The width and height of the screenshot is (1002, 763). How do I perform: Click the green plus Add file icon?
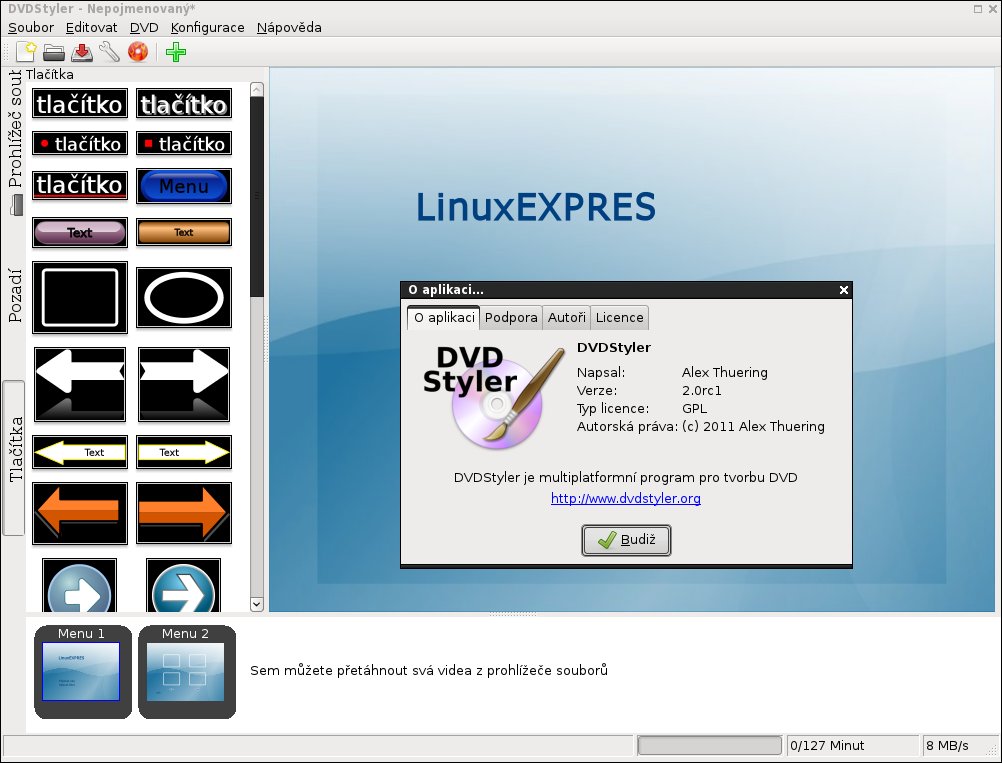(176, 52)
